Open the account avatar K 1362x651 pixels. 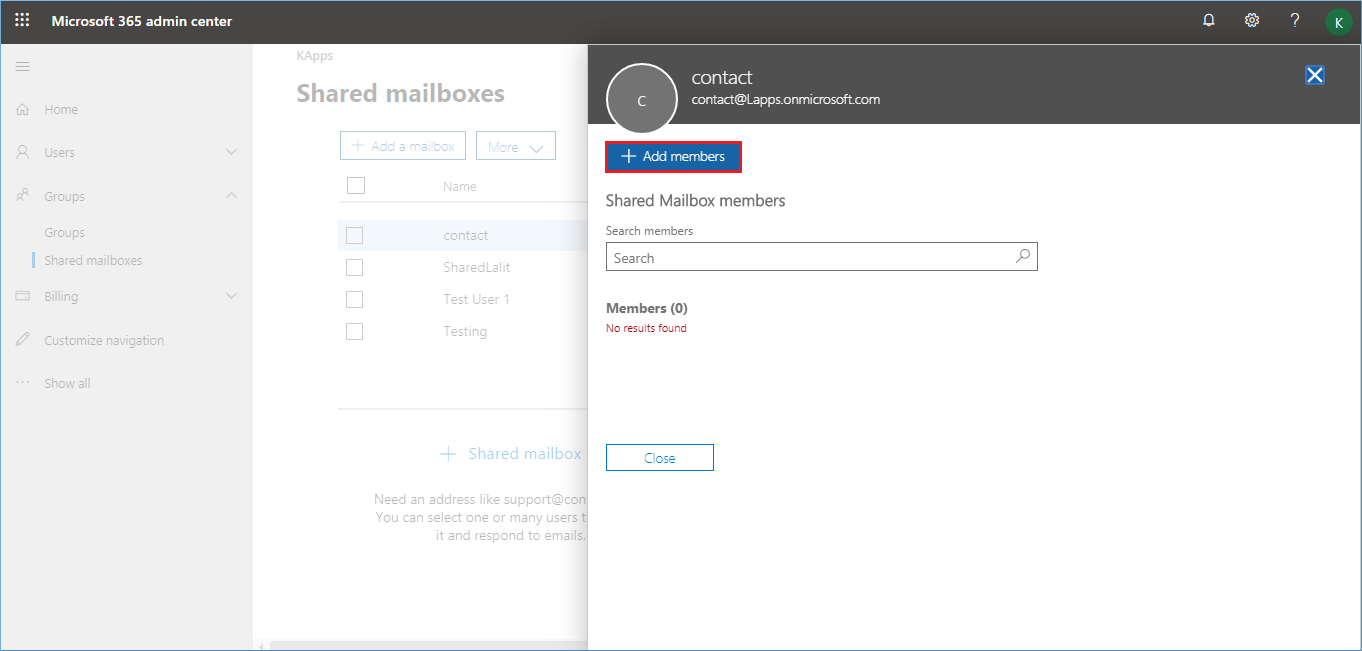1339,22
